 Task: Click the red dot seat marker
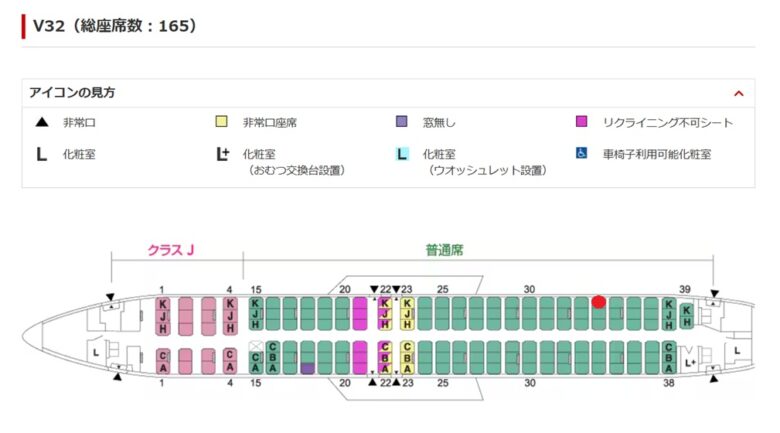click(598, 302)
